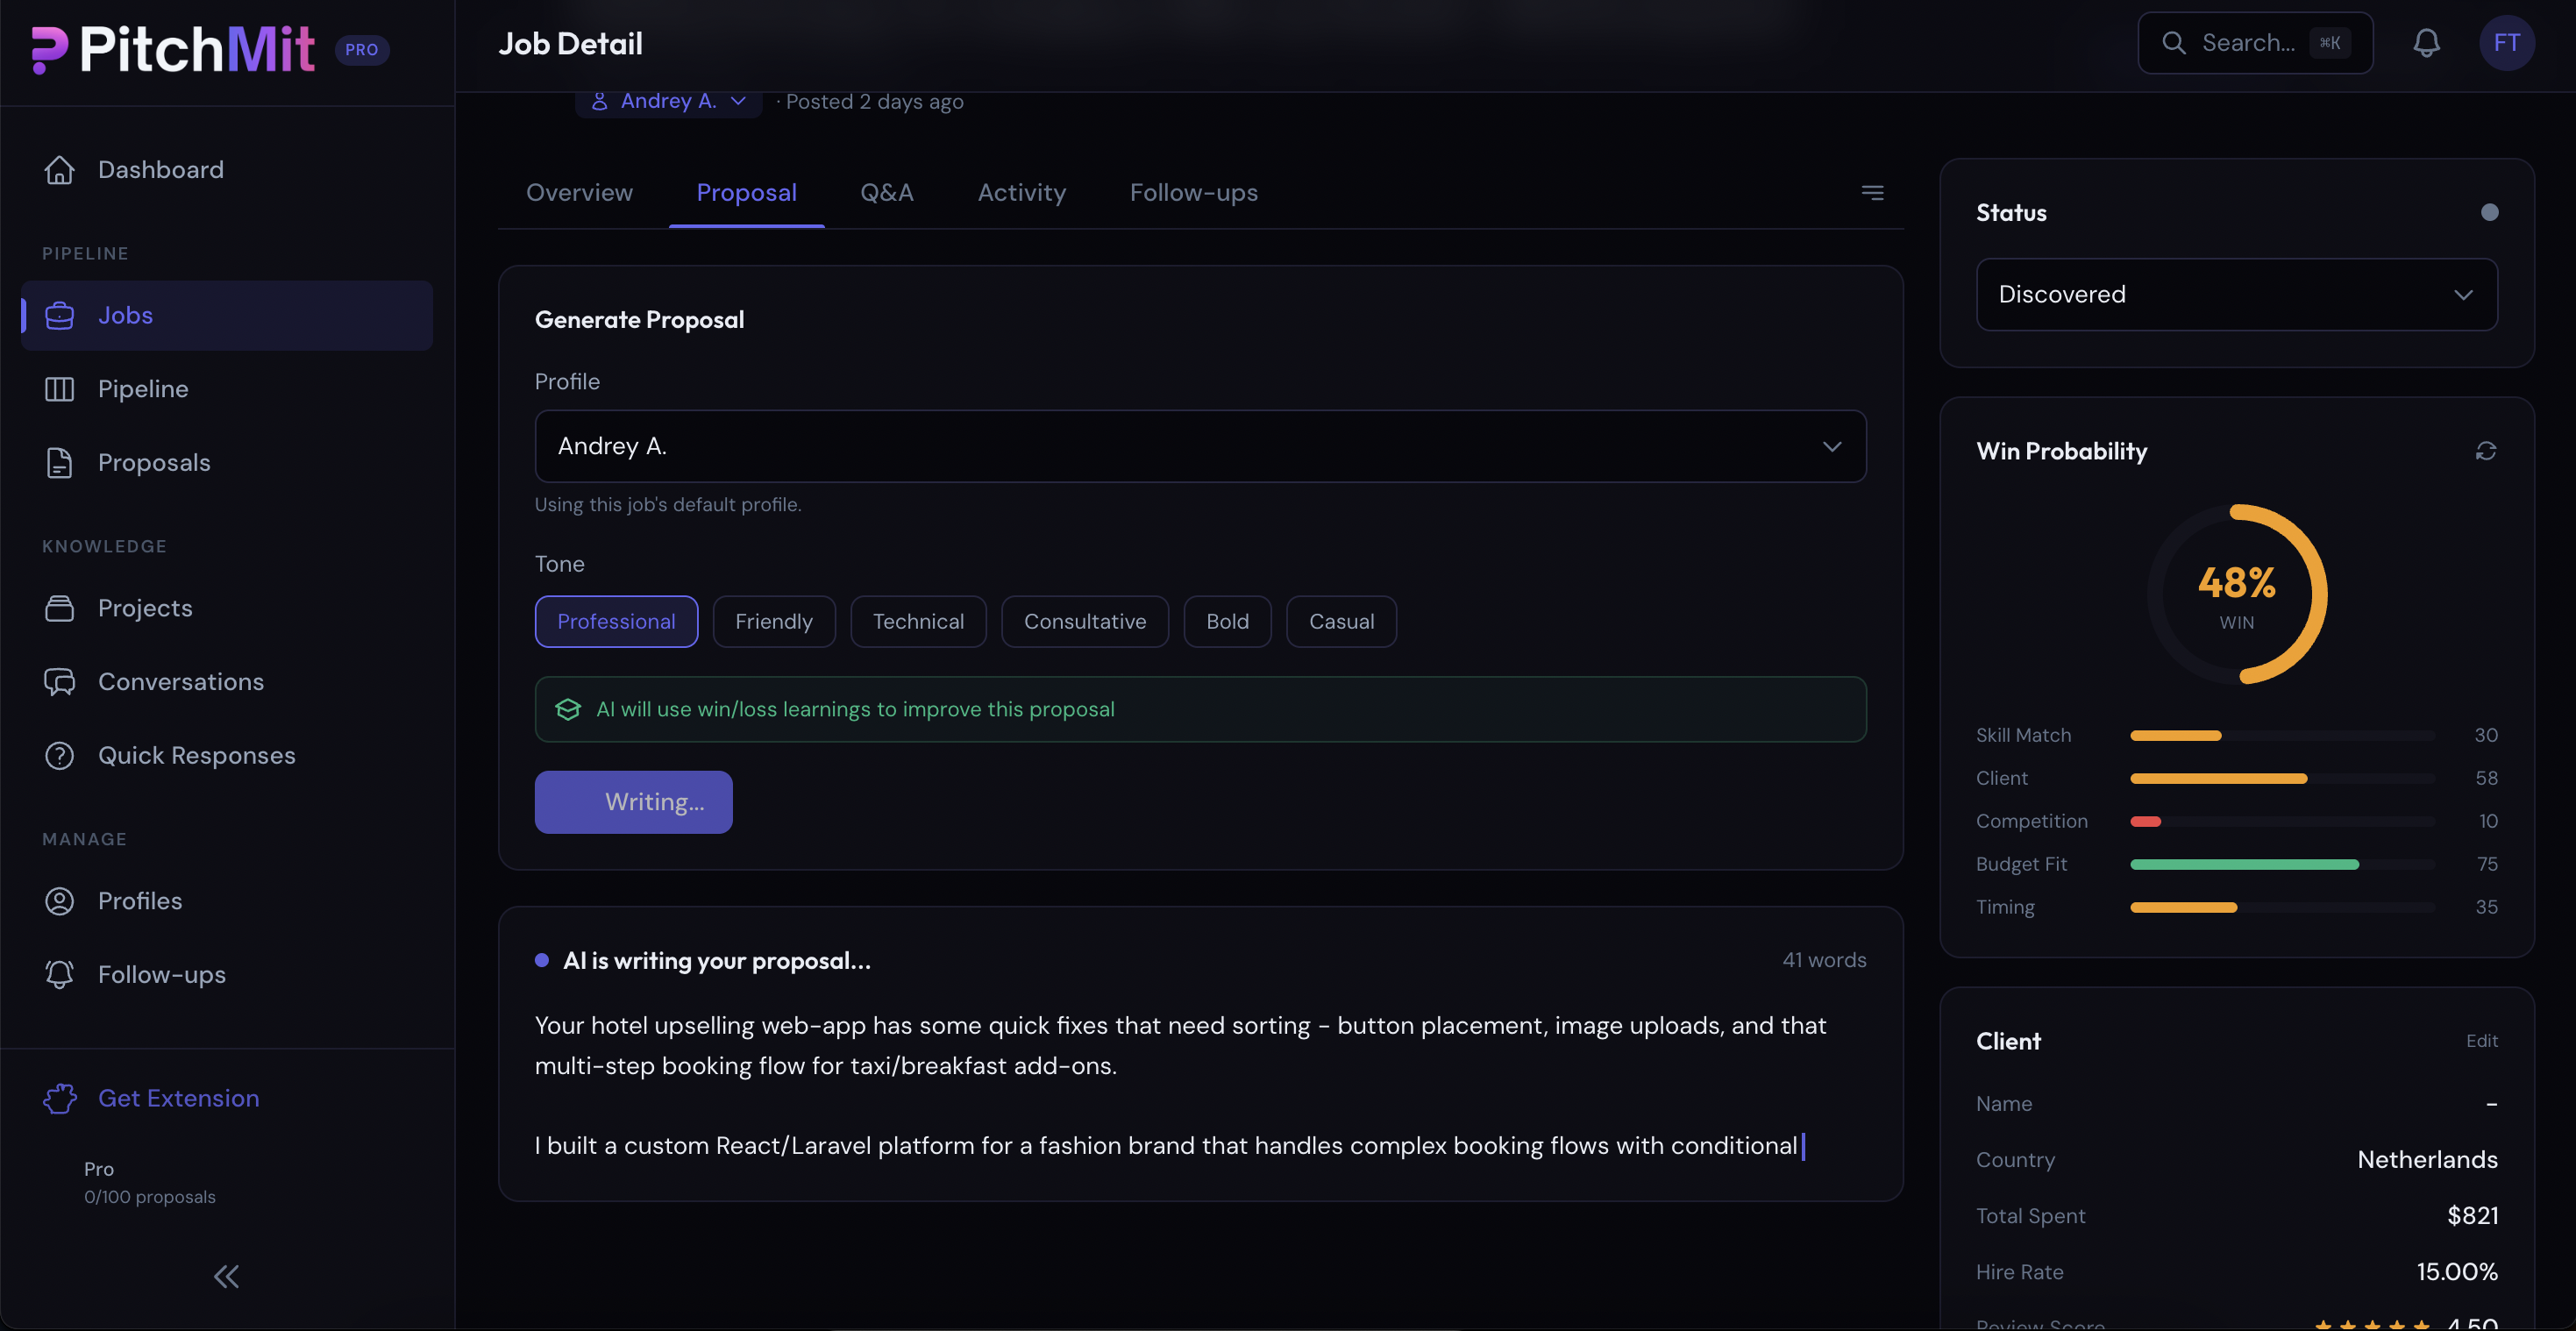Expand the Profile dropdown showing Andrey A.
The height and width of the screenshot is (1331, 2576).
pyautogui.click(x=1200, y=446)
